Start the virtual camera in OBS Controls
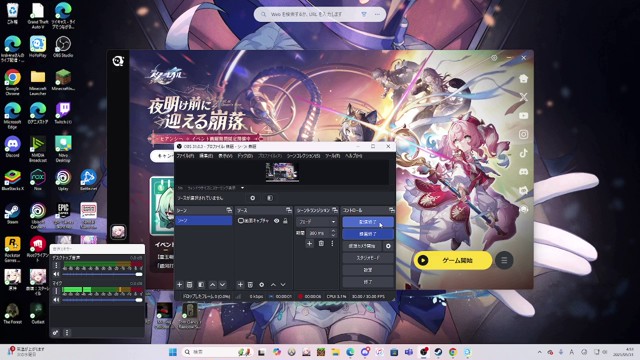 362,246
